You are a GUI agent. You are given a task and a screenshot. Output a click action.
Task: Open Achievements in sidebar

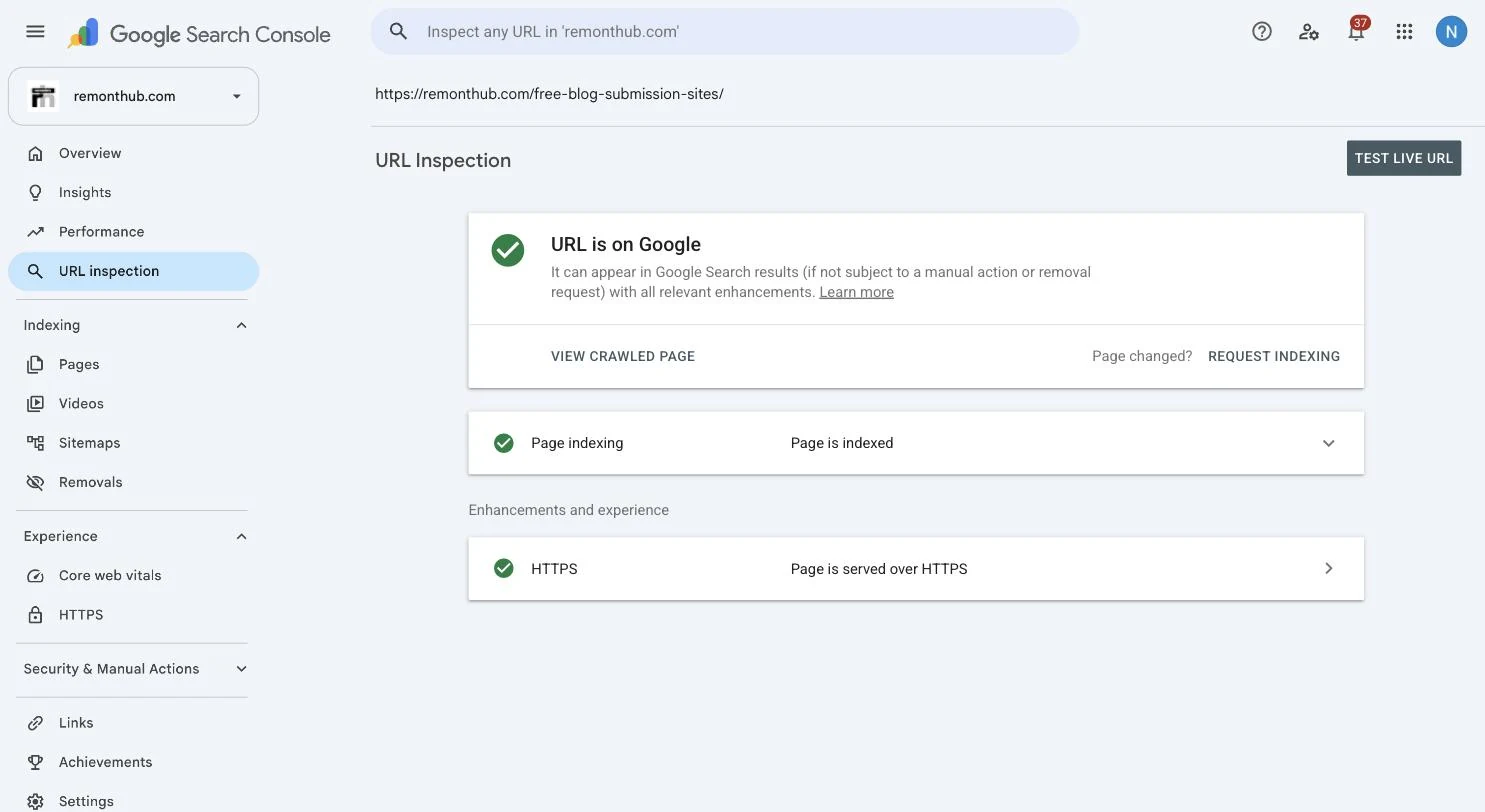pos(134,762)
